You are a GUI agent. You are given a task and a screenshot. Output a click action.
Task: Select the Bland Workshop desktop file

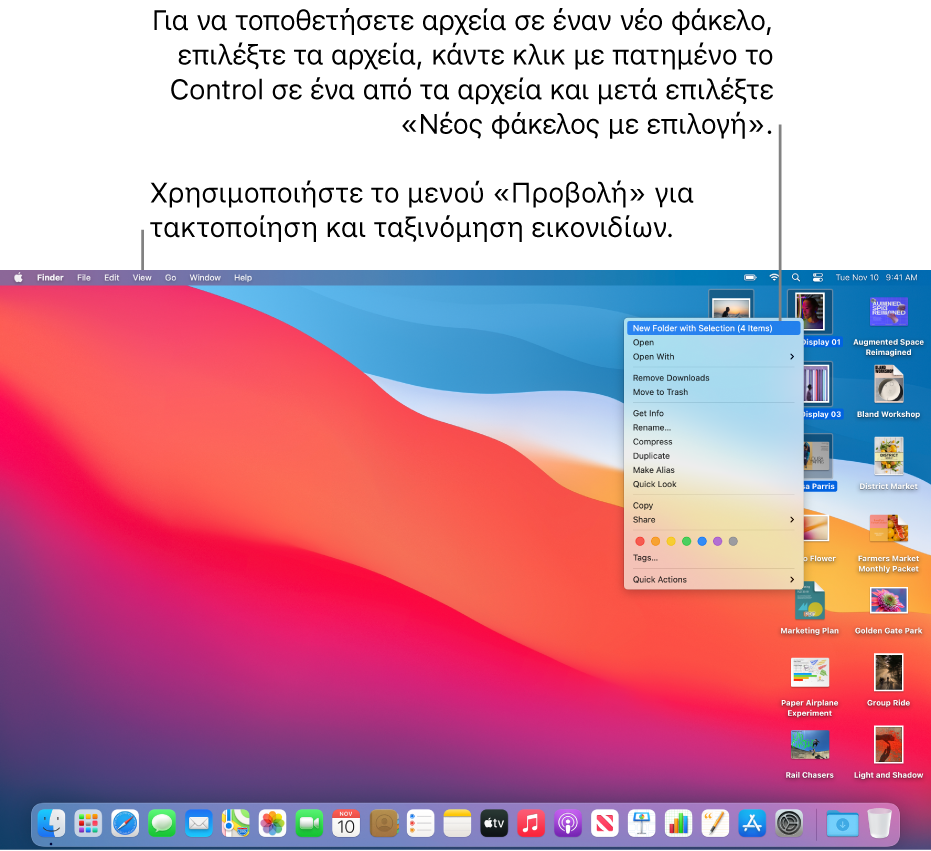click(888, 392)
